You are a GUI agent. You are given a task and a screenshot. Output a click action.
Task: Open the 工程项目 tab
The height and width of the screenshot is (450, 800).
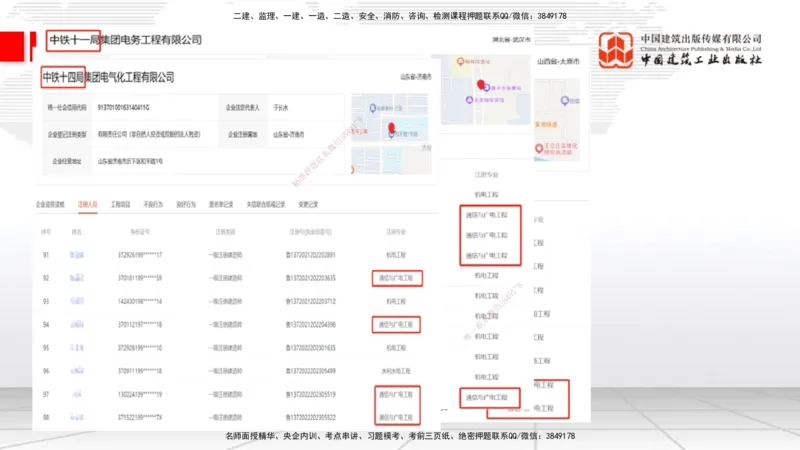pos(120,205)
